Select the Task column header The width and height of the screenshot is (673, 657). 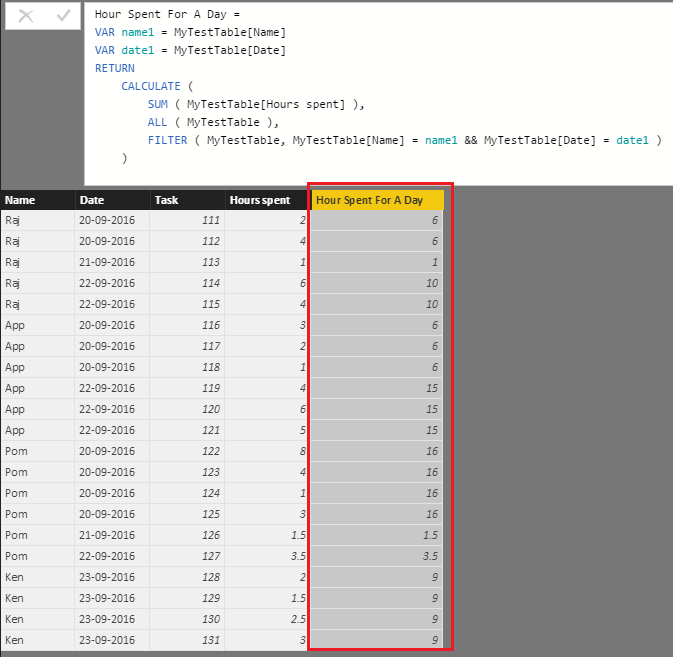click(188, 200)
